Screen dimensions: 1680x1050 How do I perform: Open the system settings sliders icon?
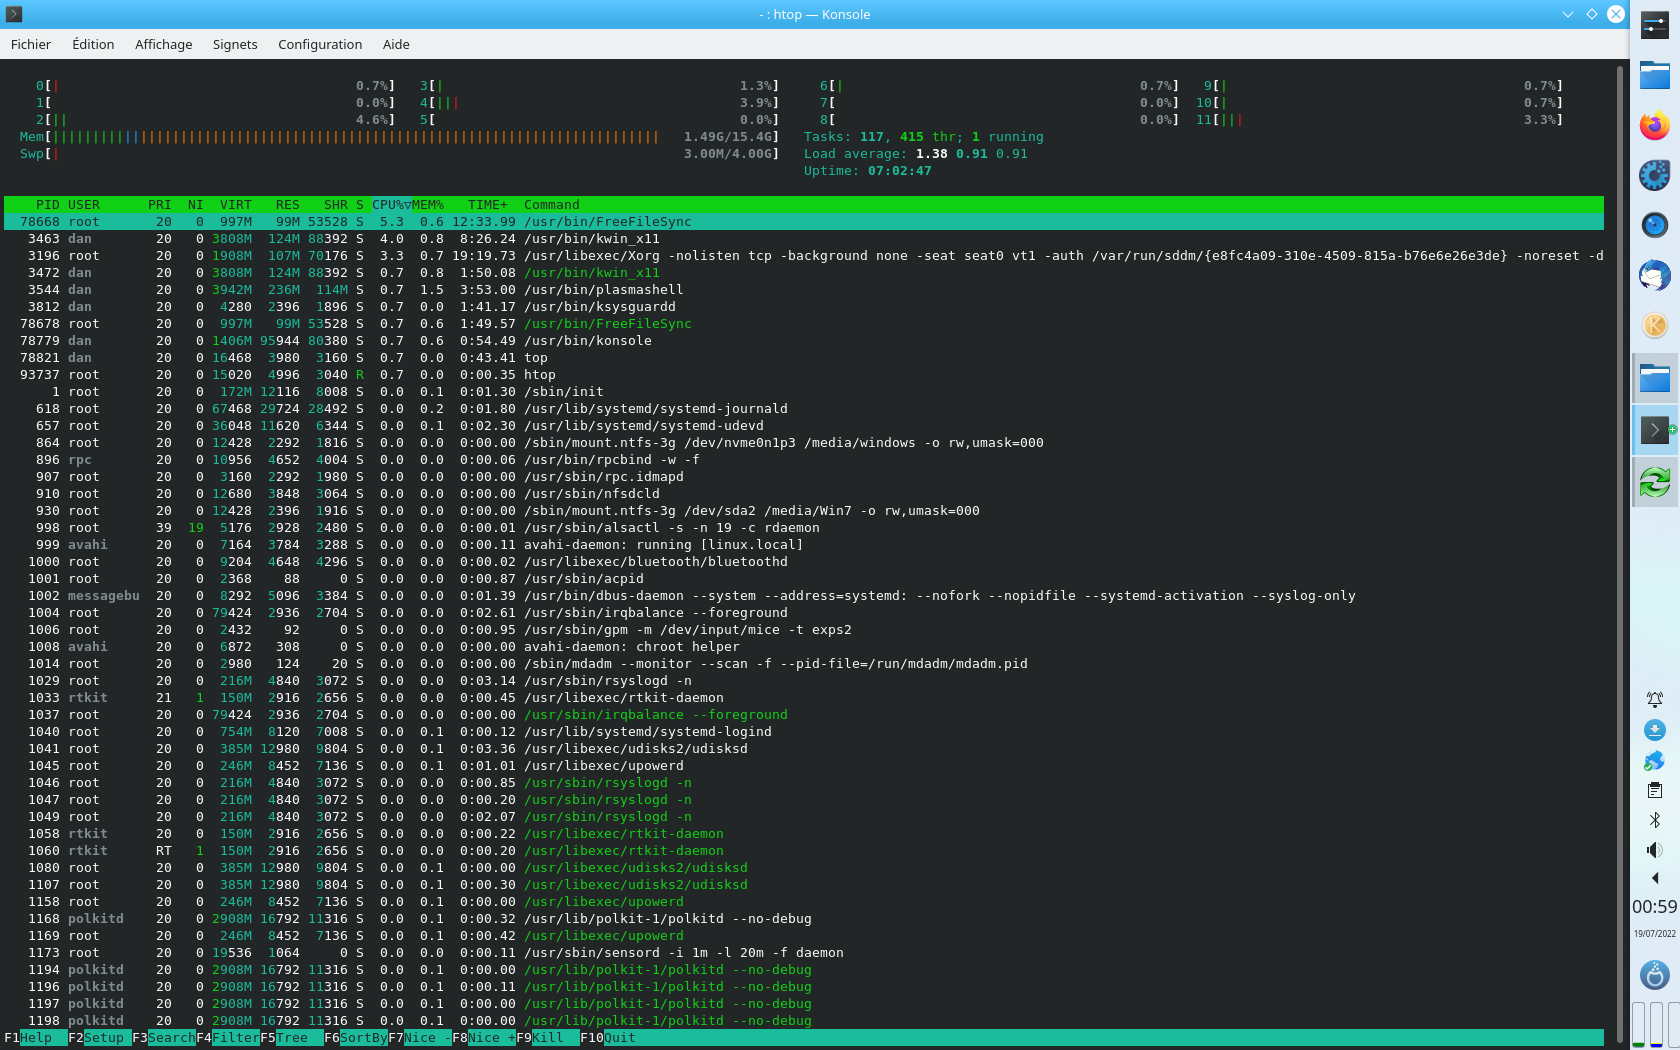[1655, 25]
